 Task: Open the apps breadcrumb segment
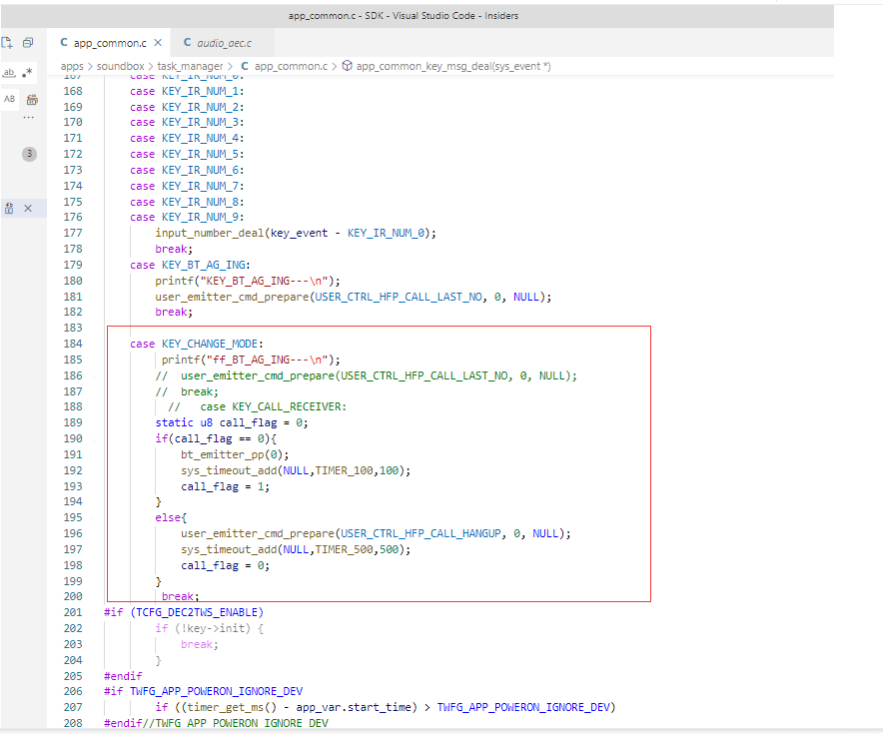point(72,66)
